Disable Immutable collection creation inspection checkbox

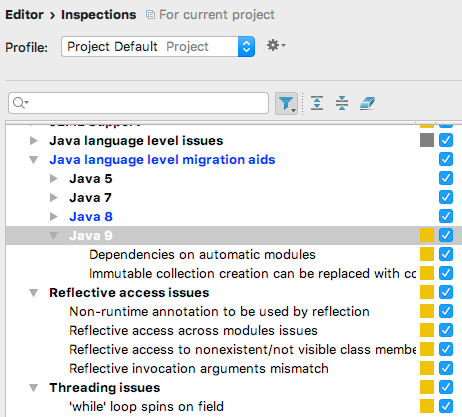446,273
